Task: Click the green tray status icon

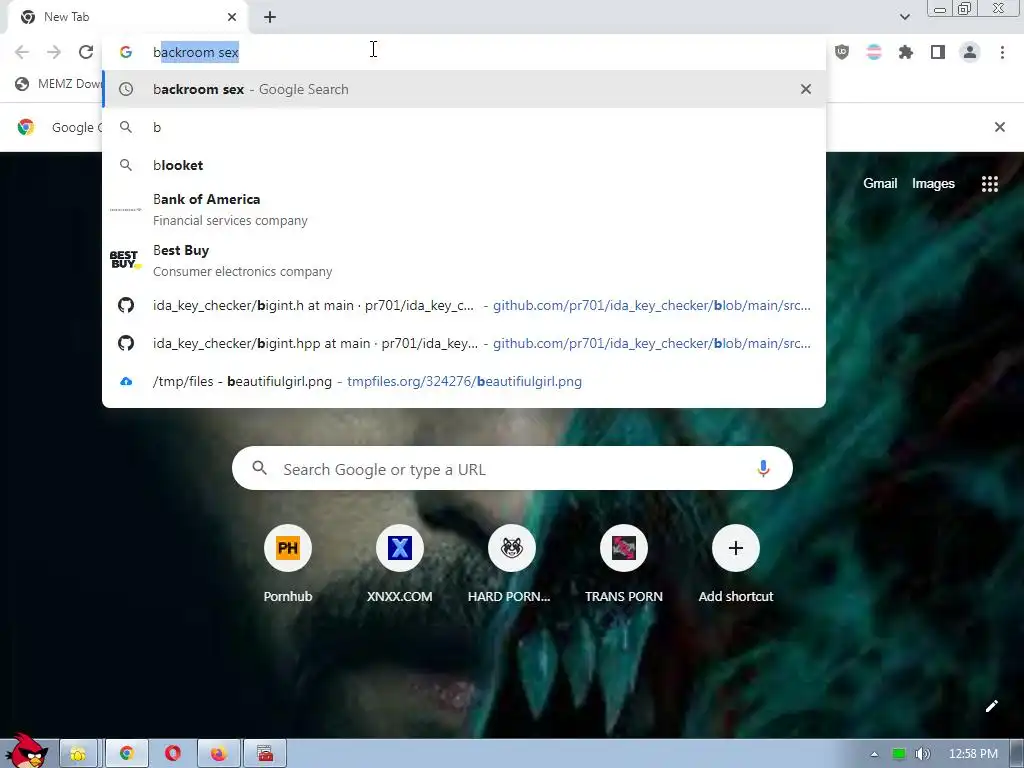Action: coord(899,754)
